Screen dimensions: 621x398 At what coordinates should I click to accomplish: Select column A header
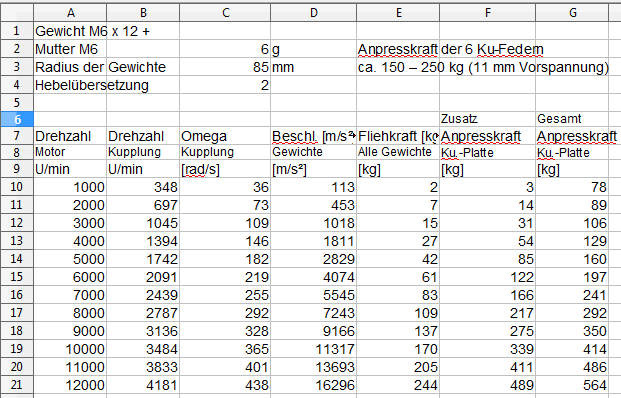pos(70,13)
